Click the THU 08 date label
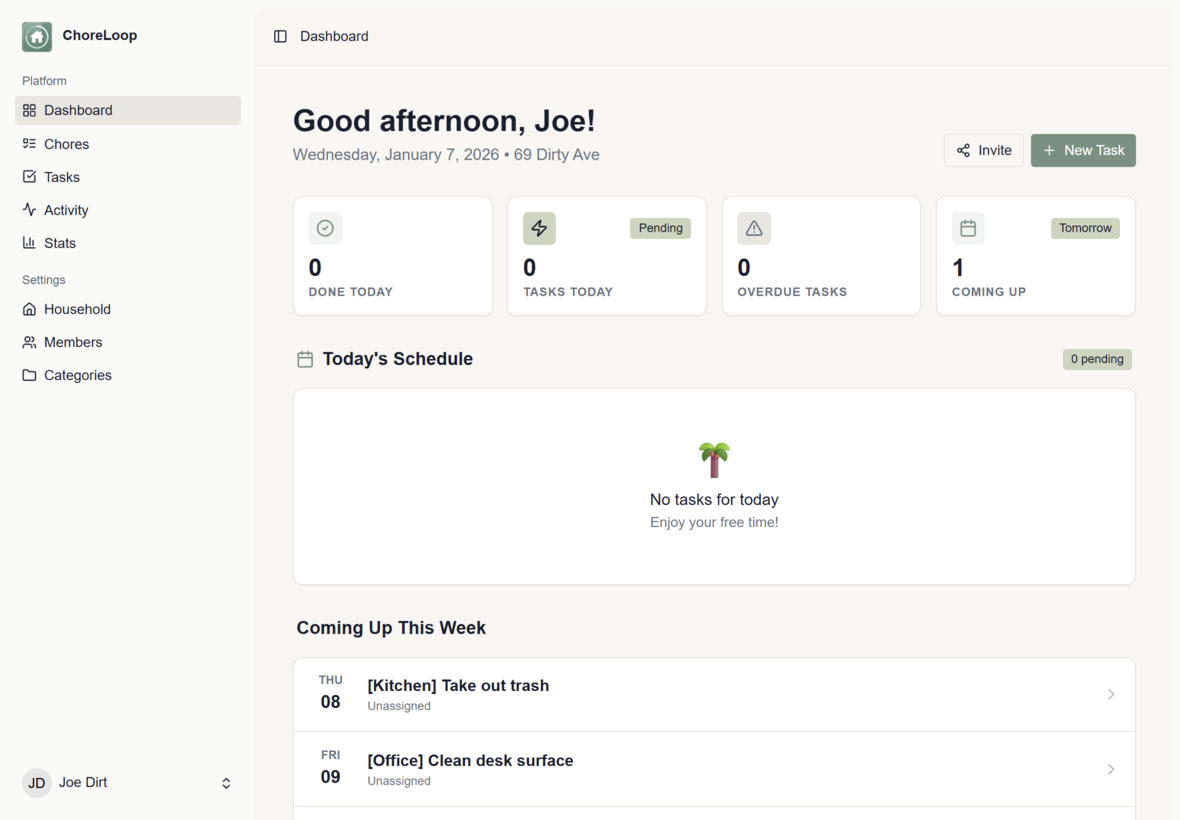Screen dimensions: 1180x820 click(x=330, y=693)
